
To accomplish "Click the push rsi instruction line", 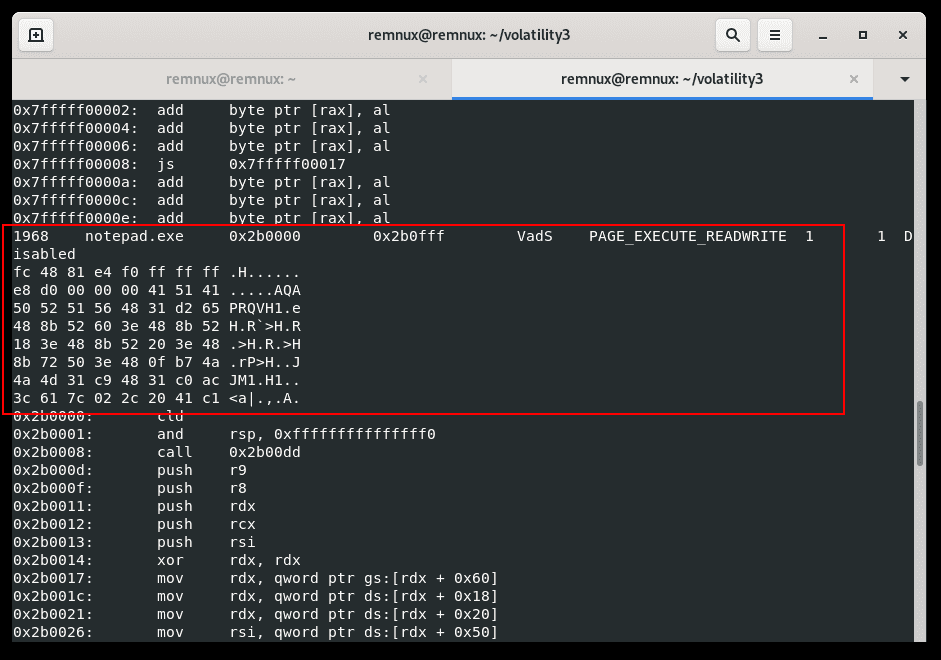I will pos(134,542).
